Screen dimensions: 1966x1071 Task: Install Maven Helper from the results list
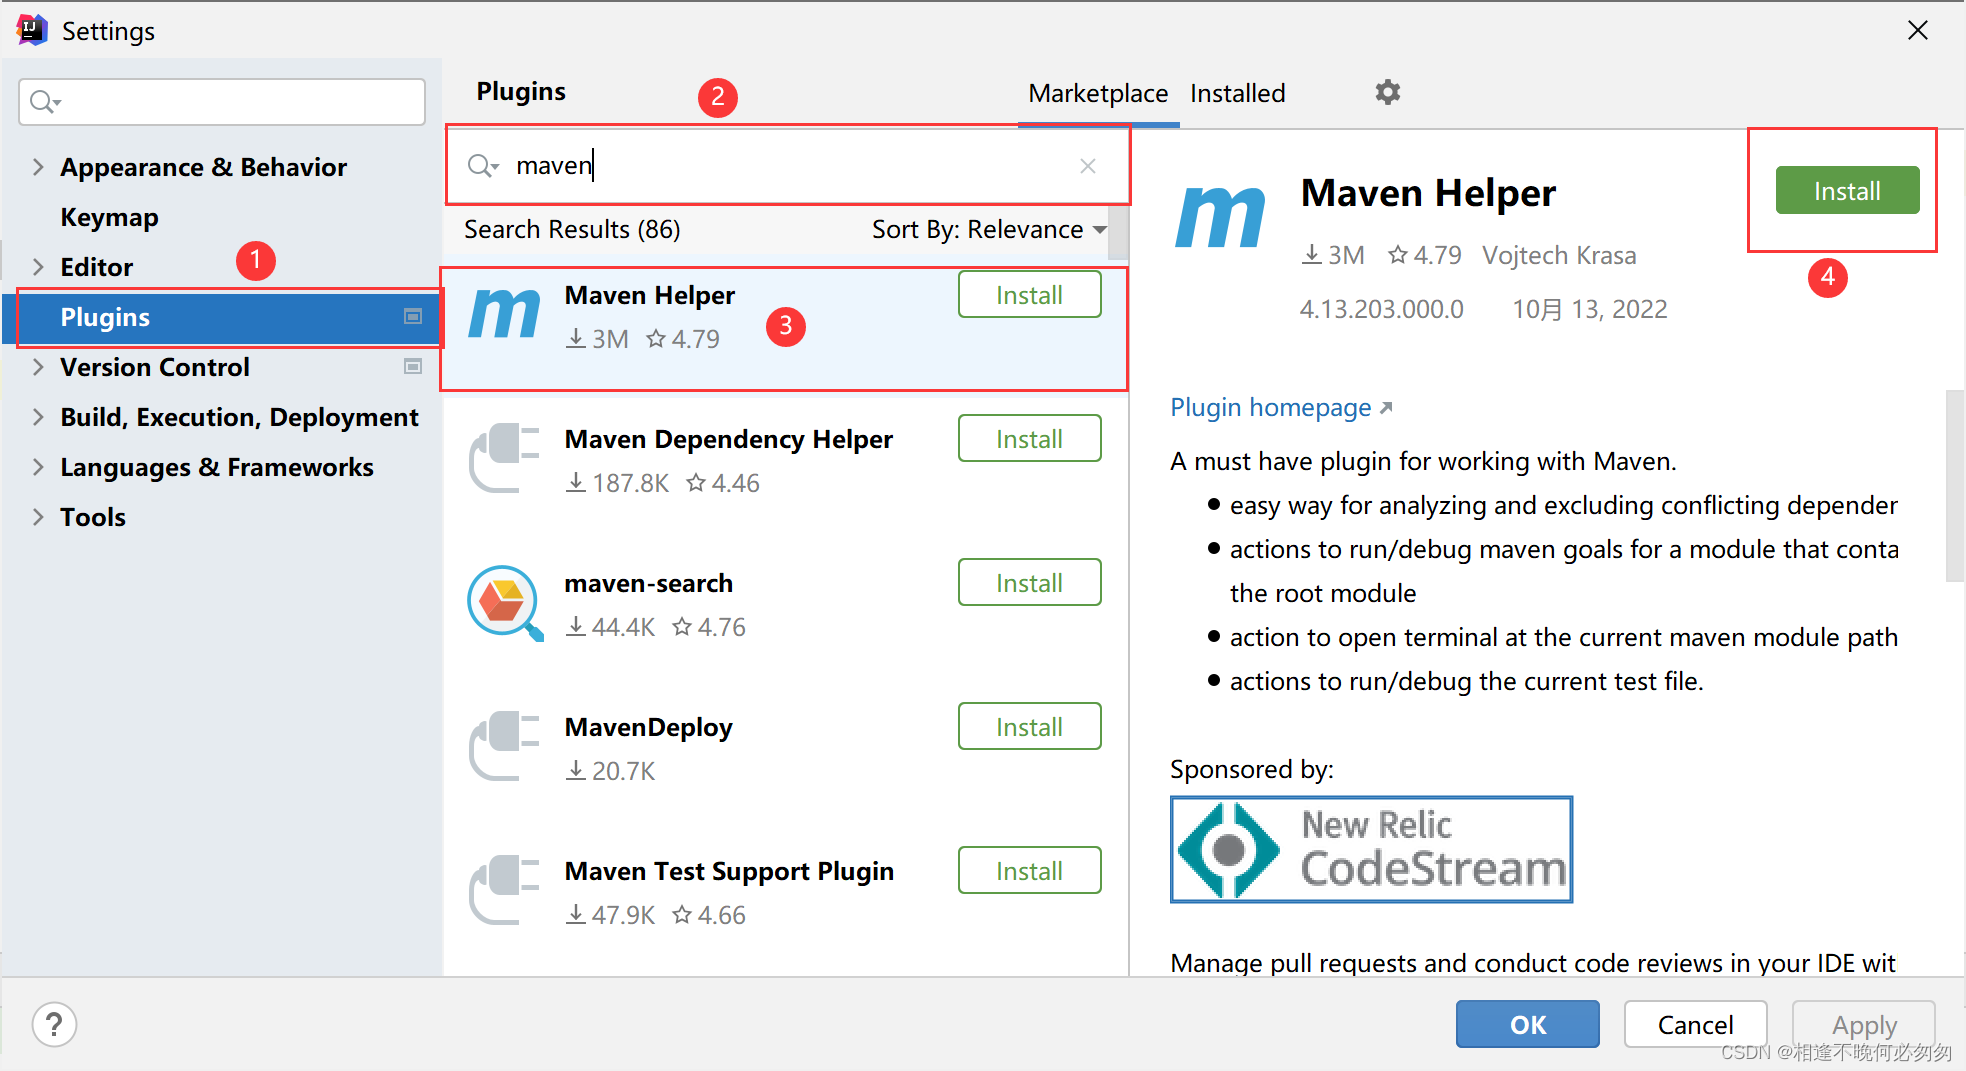coord(1029,295)
